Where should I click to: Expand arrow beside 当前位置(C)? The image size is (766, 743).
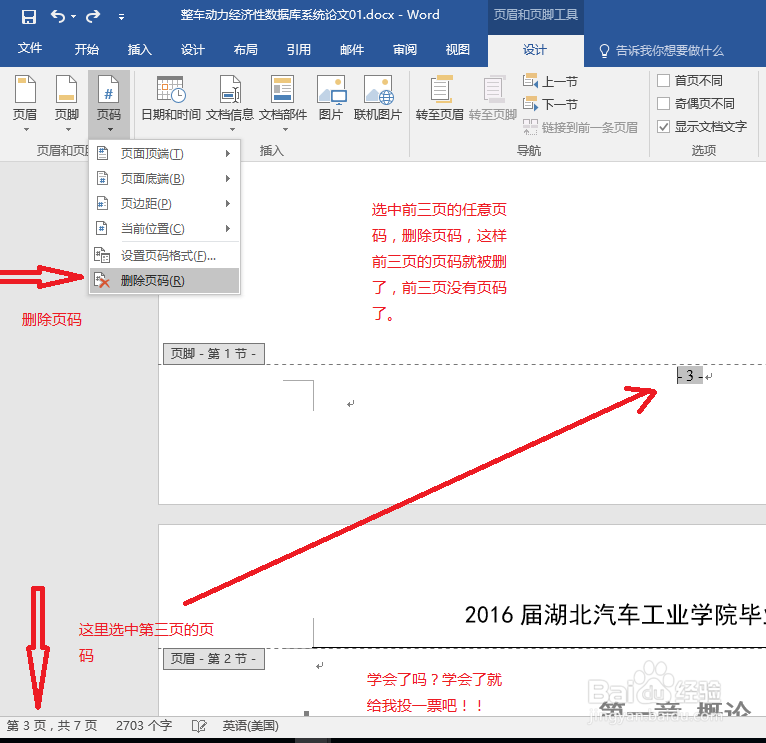228,229
